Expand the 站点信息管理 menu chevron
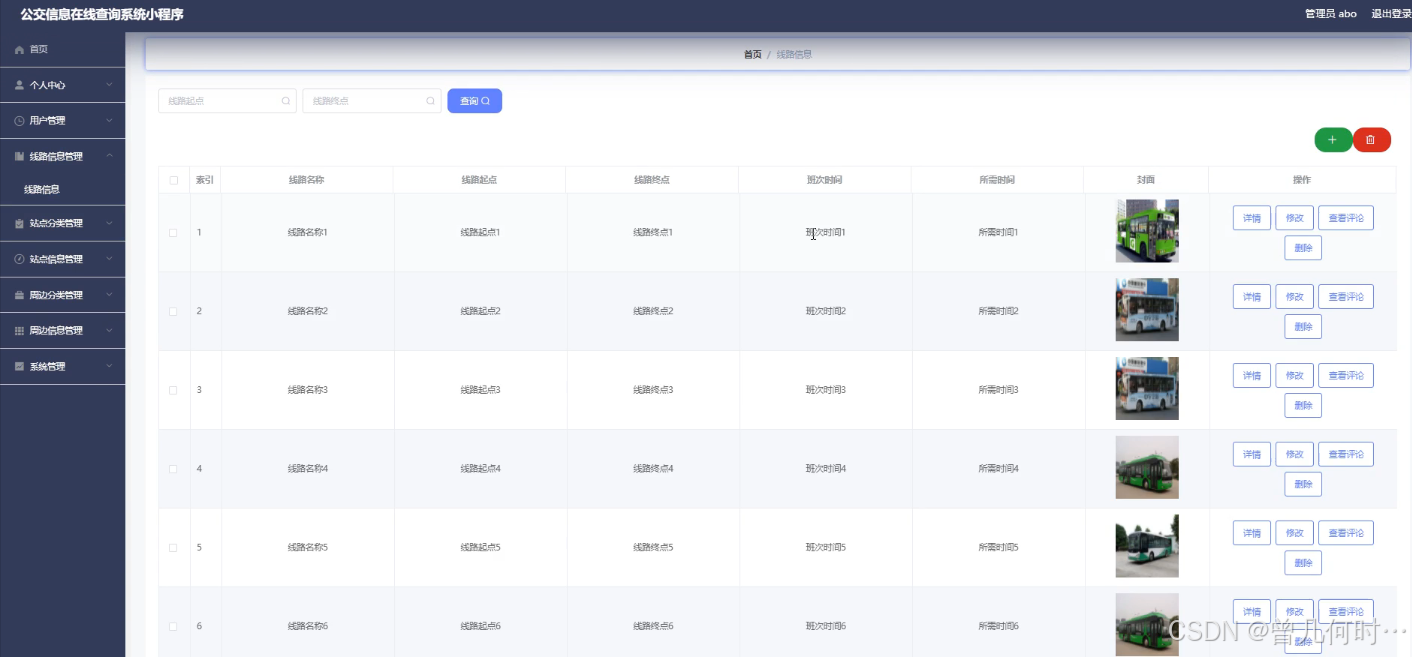The image size is (1412, 657). coord(109,259)
